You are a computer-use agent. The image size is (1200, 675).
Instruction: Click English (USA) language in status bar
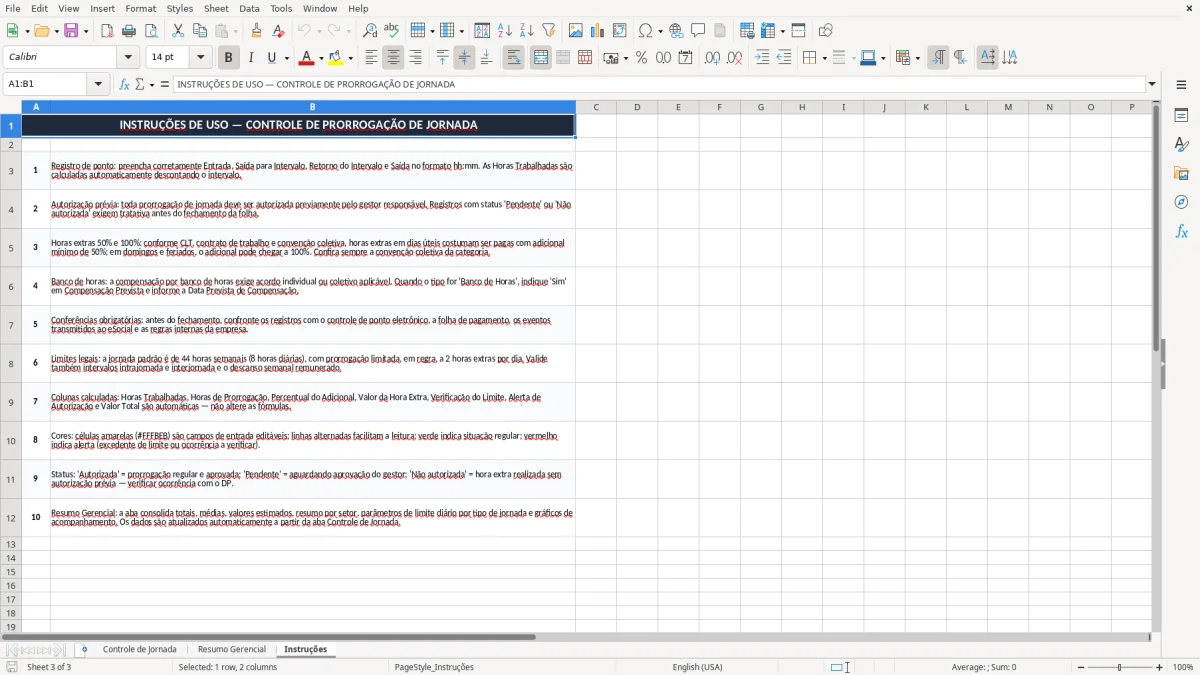[x=697, y=667]
